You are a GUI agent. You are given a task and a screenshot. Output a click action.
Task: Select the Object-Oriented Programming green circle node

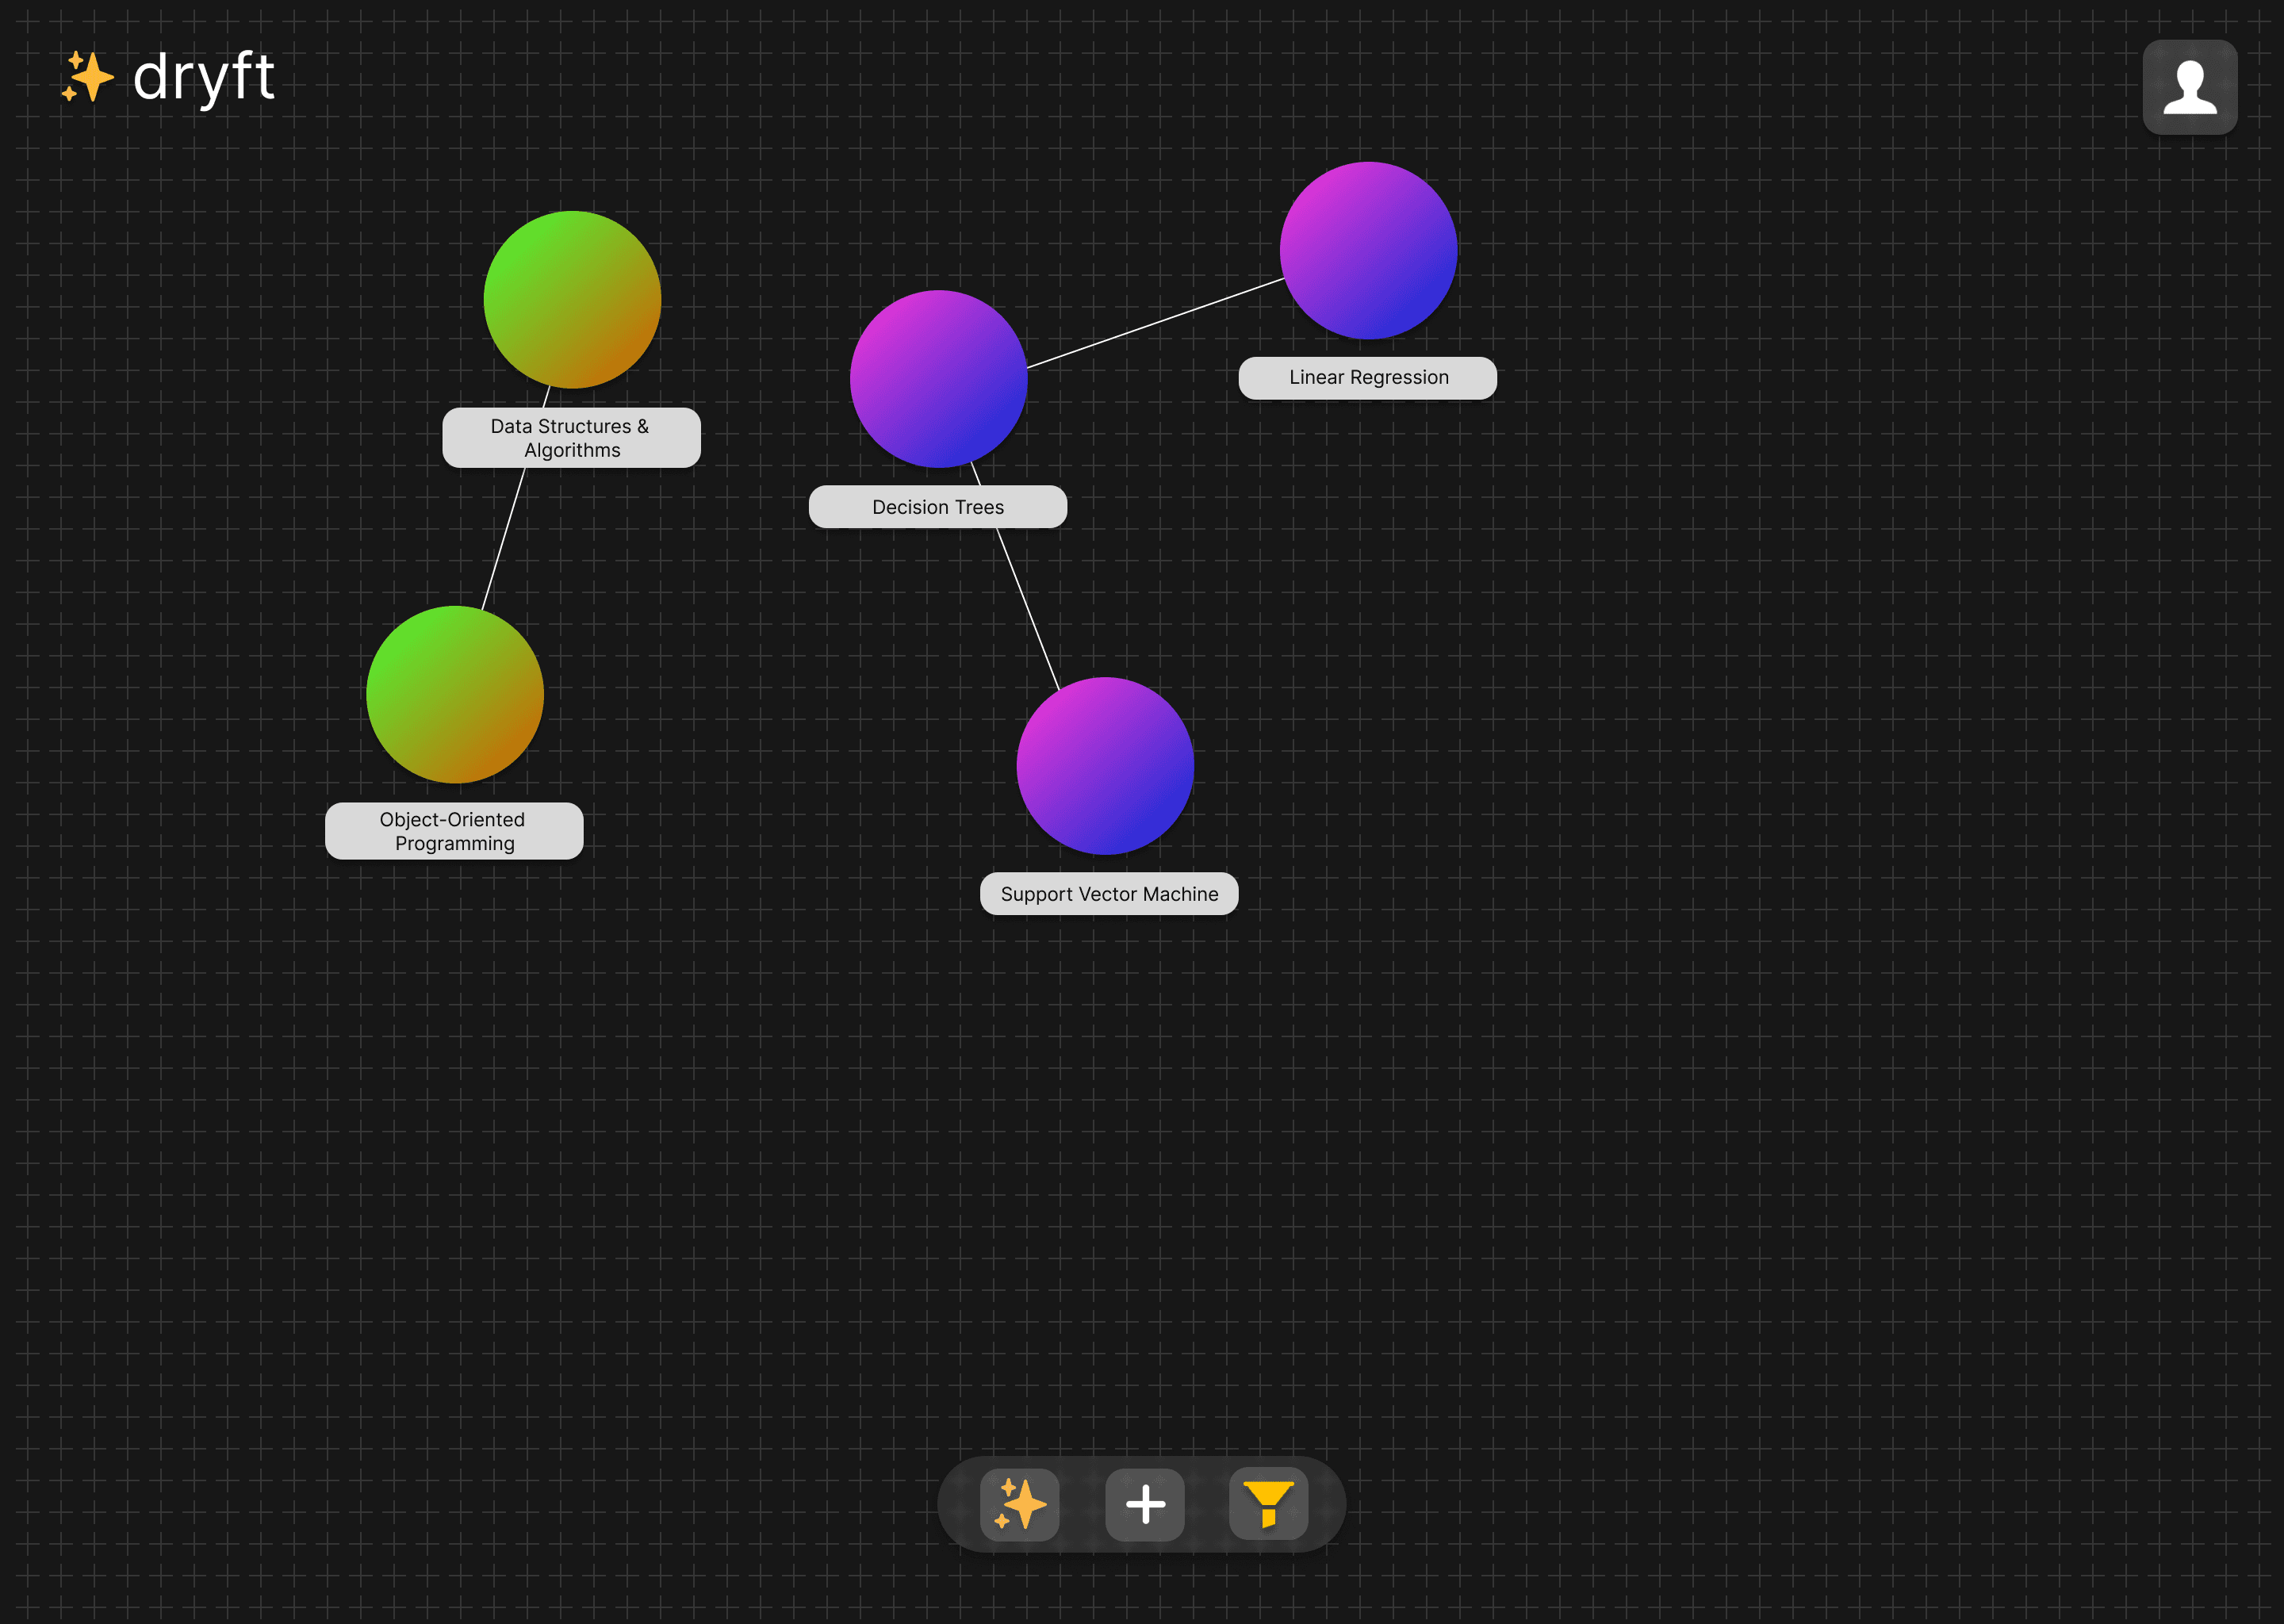coord(455,694)
